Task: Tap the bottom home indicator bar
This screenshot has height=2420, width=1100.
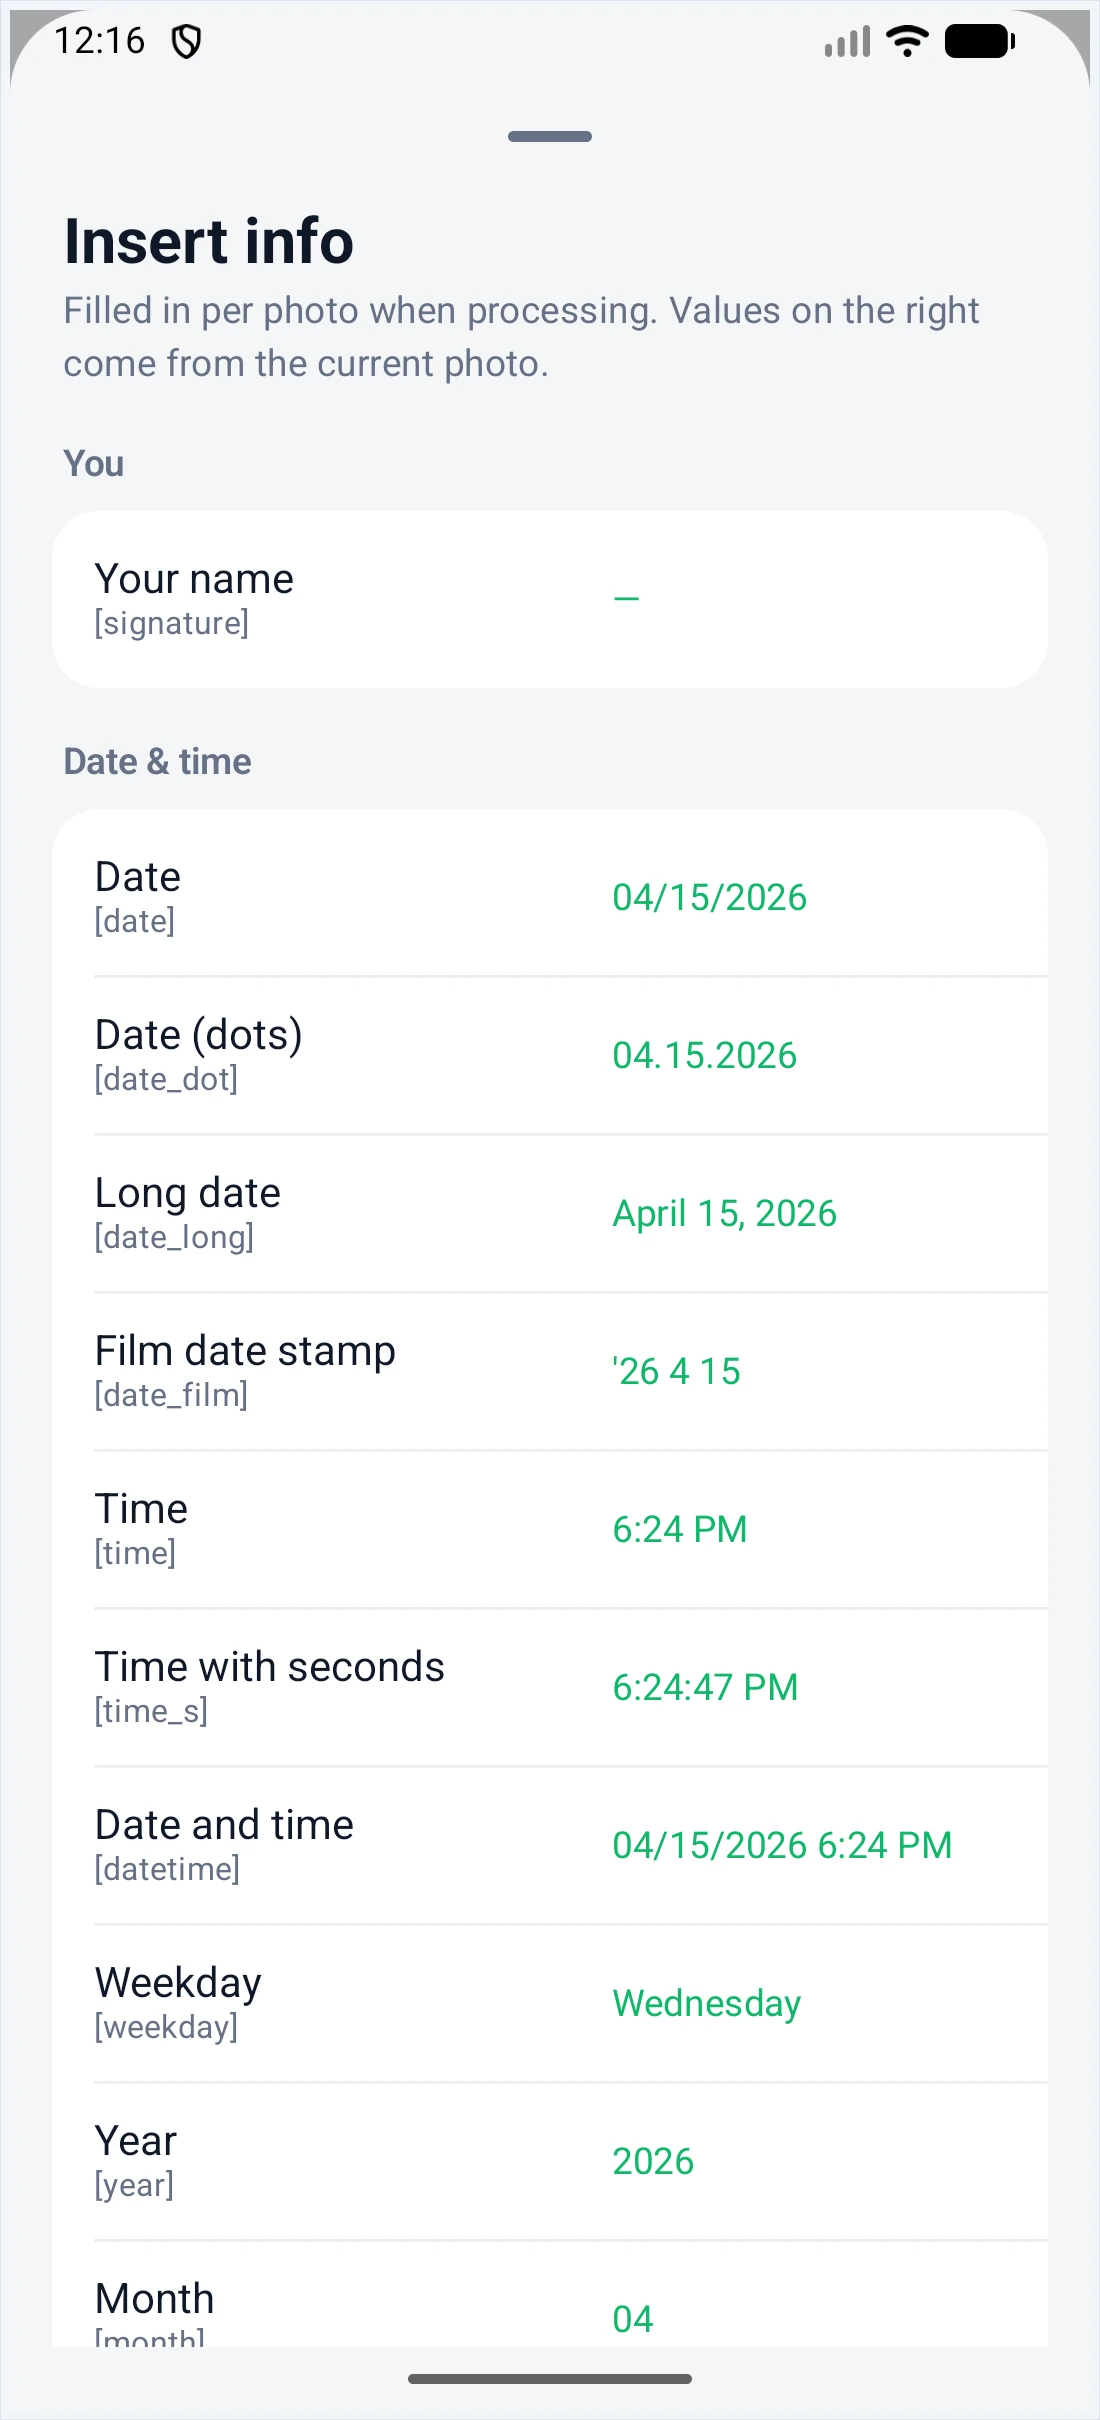Action: pos(550,2379)
